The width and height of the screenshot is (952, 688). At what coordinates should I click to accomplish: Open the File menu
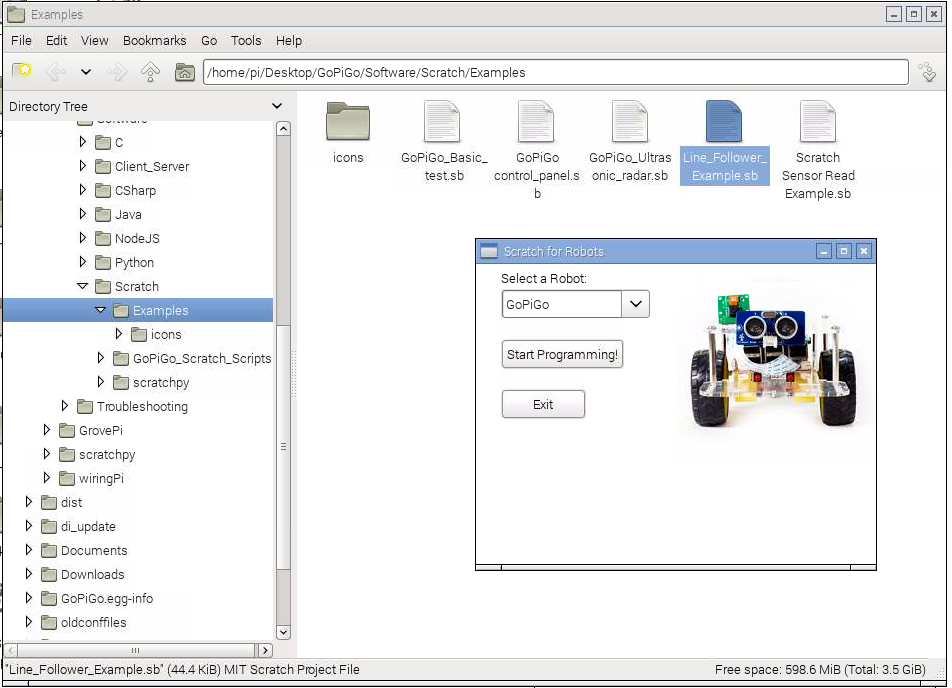21,41
